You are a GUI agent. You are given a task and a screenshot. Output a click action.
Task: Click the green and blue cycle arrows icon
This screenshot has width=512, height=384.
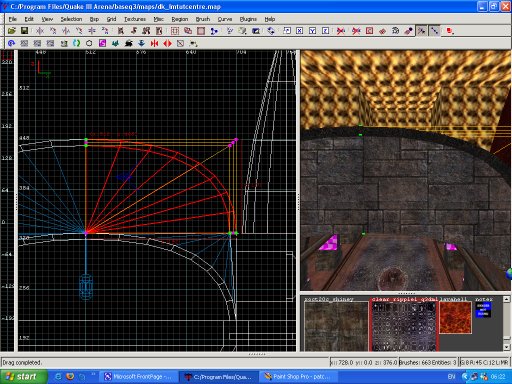tap(76, 43)
